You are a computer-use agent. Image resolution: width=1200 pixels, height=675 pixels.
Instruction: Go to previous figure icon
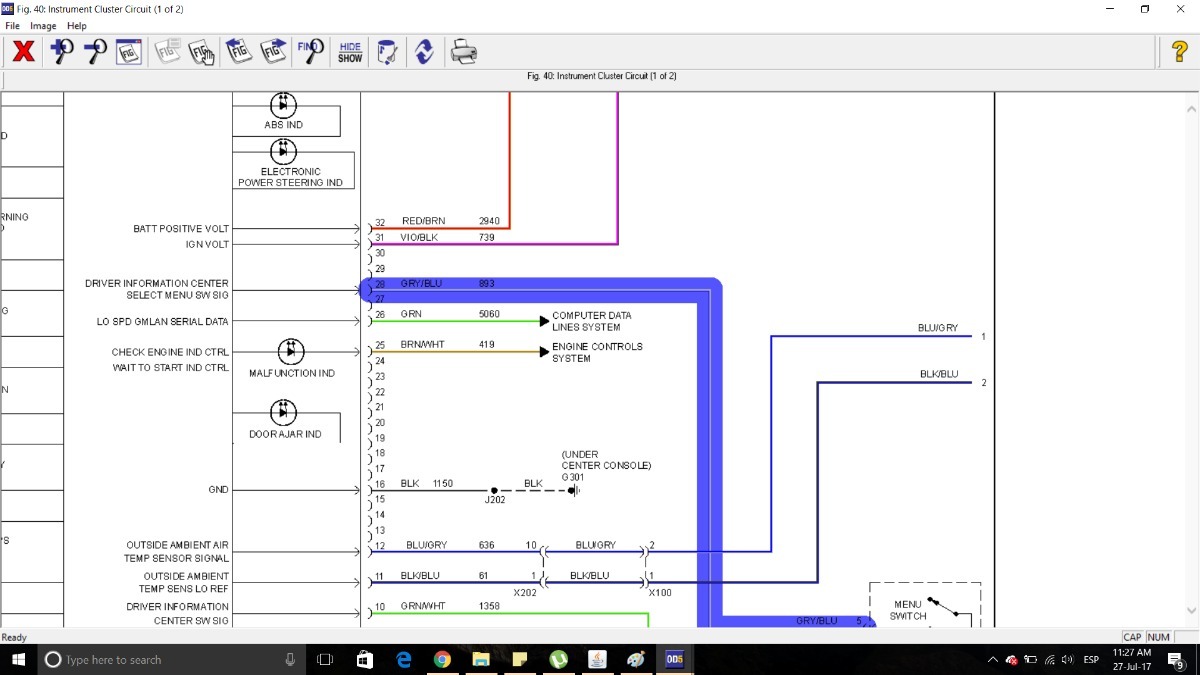click(x=238, y=51)
